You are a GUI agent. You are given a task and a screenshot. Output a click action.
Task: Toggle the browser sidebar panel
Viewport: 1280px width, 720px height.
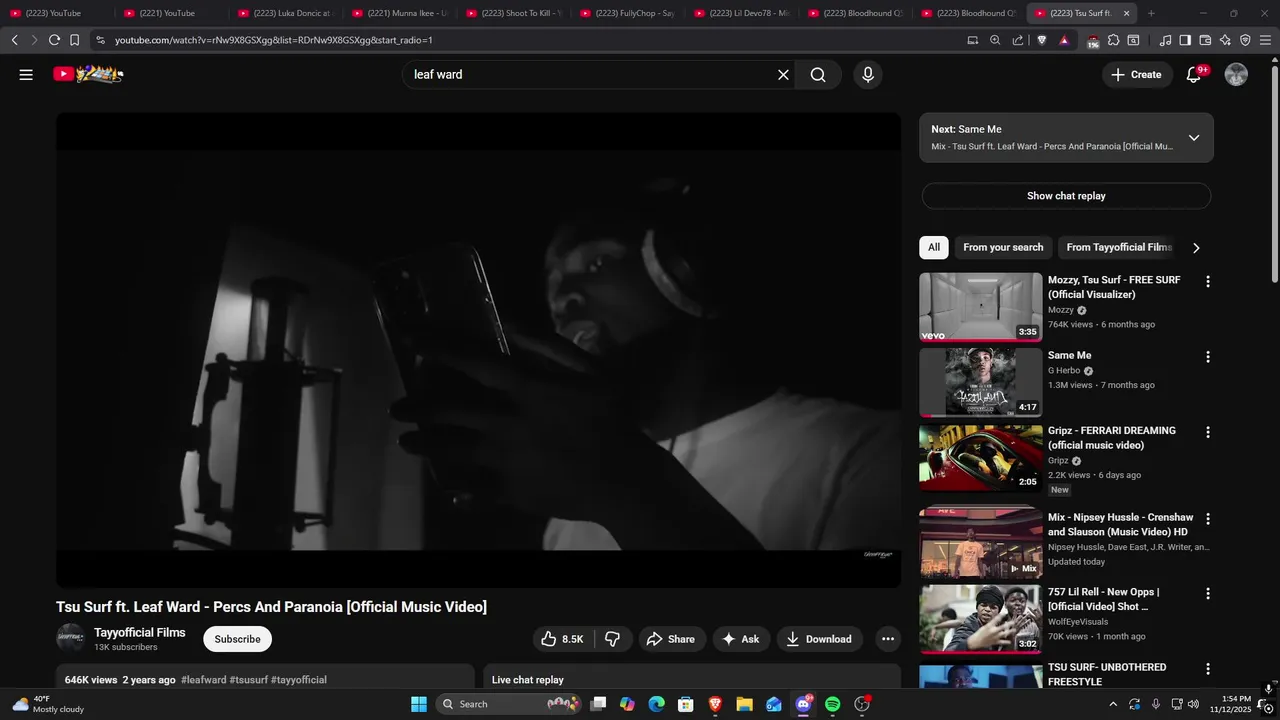click(1185, 40)
